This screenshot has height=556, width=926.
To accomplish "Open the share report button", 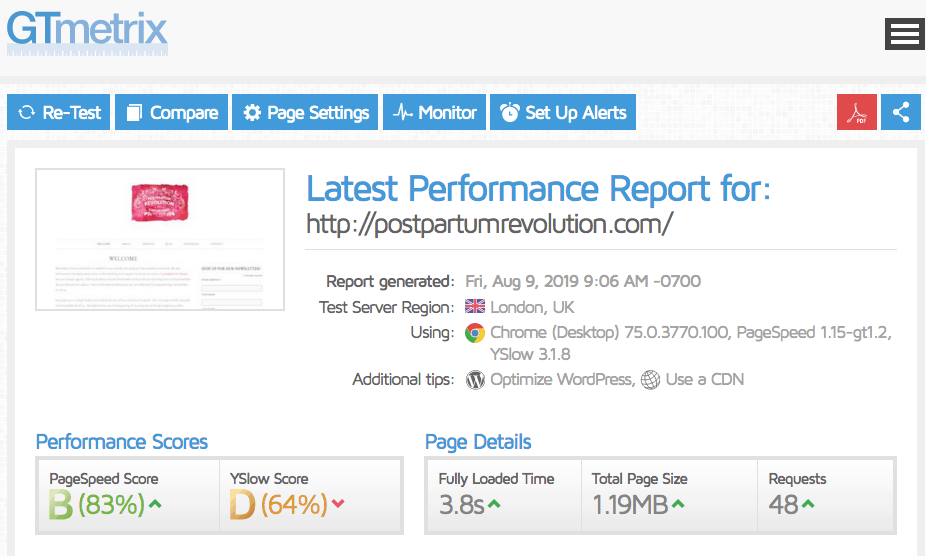I will (x=901, y=112).
